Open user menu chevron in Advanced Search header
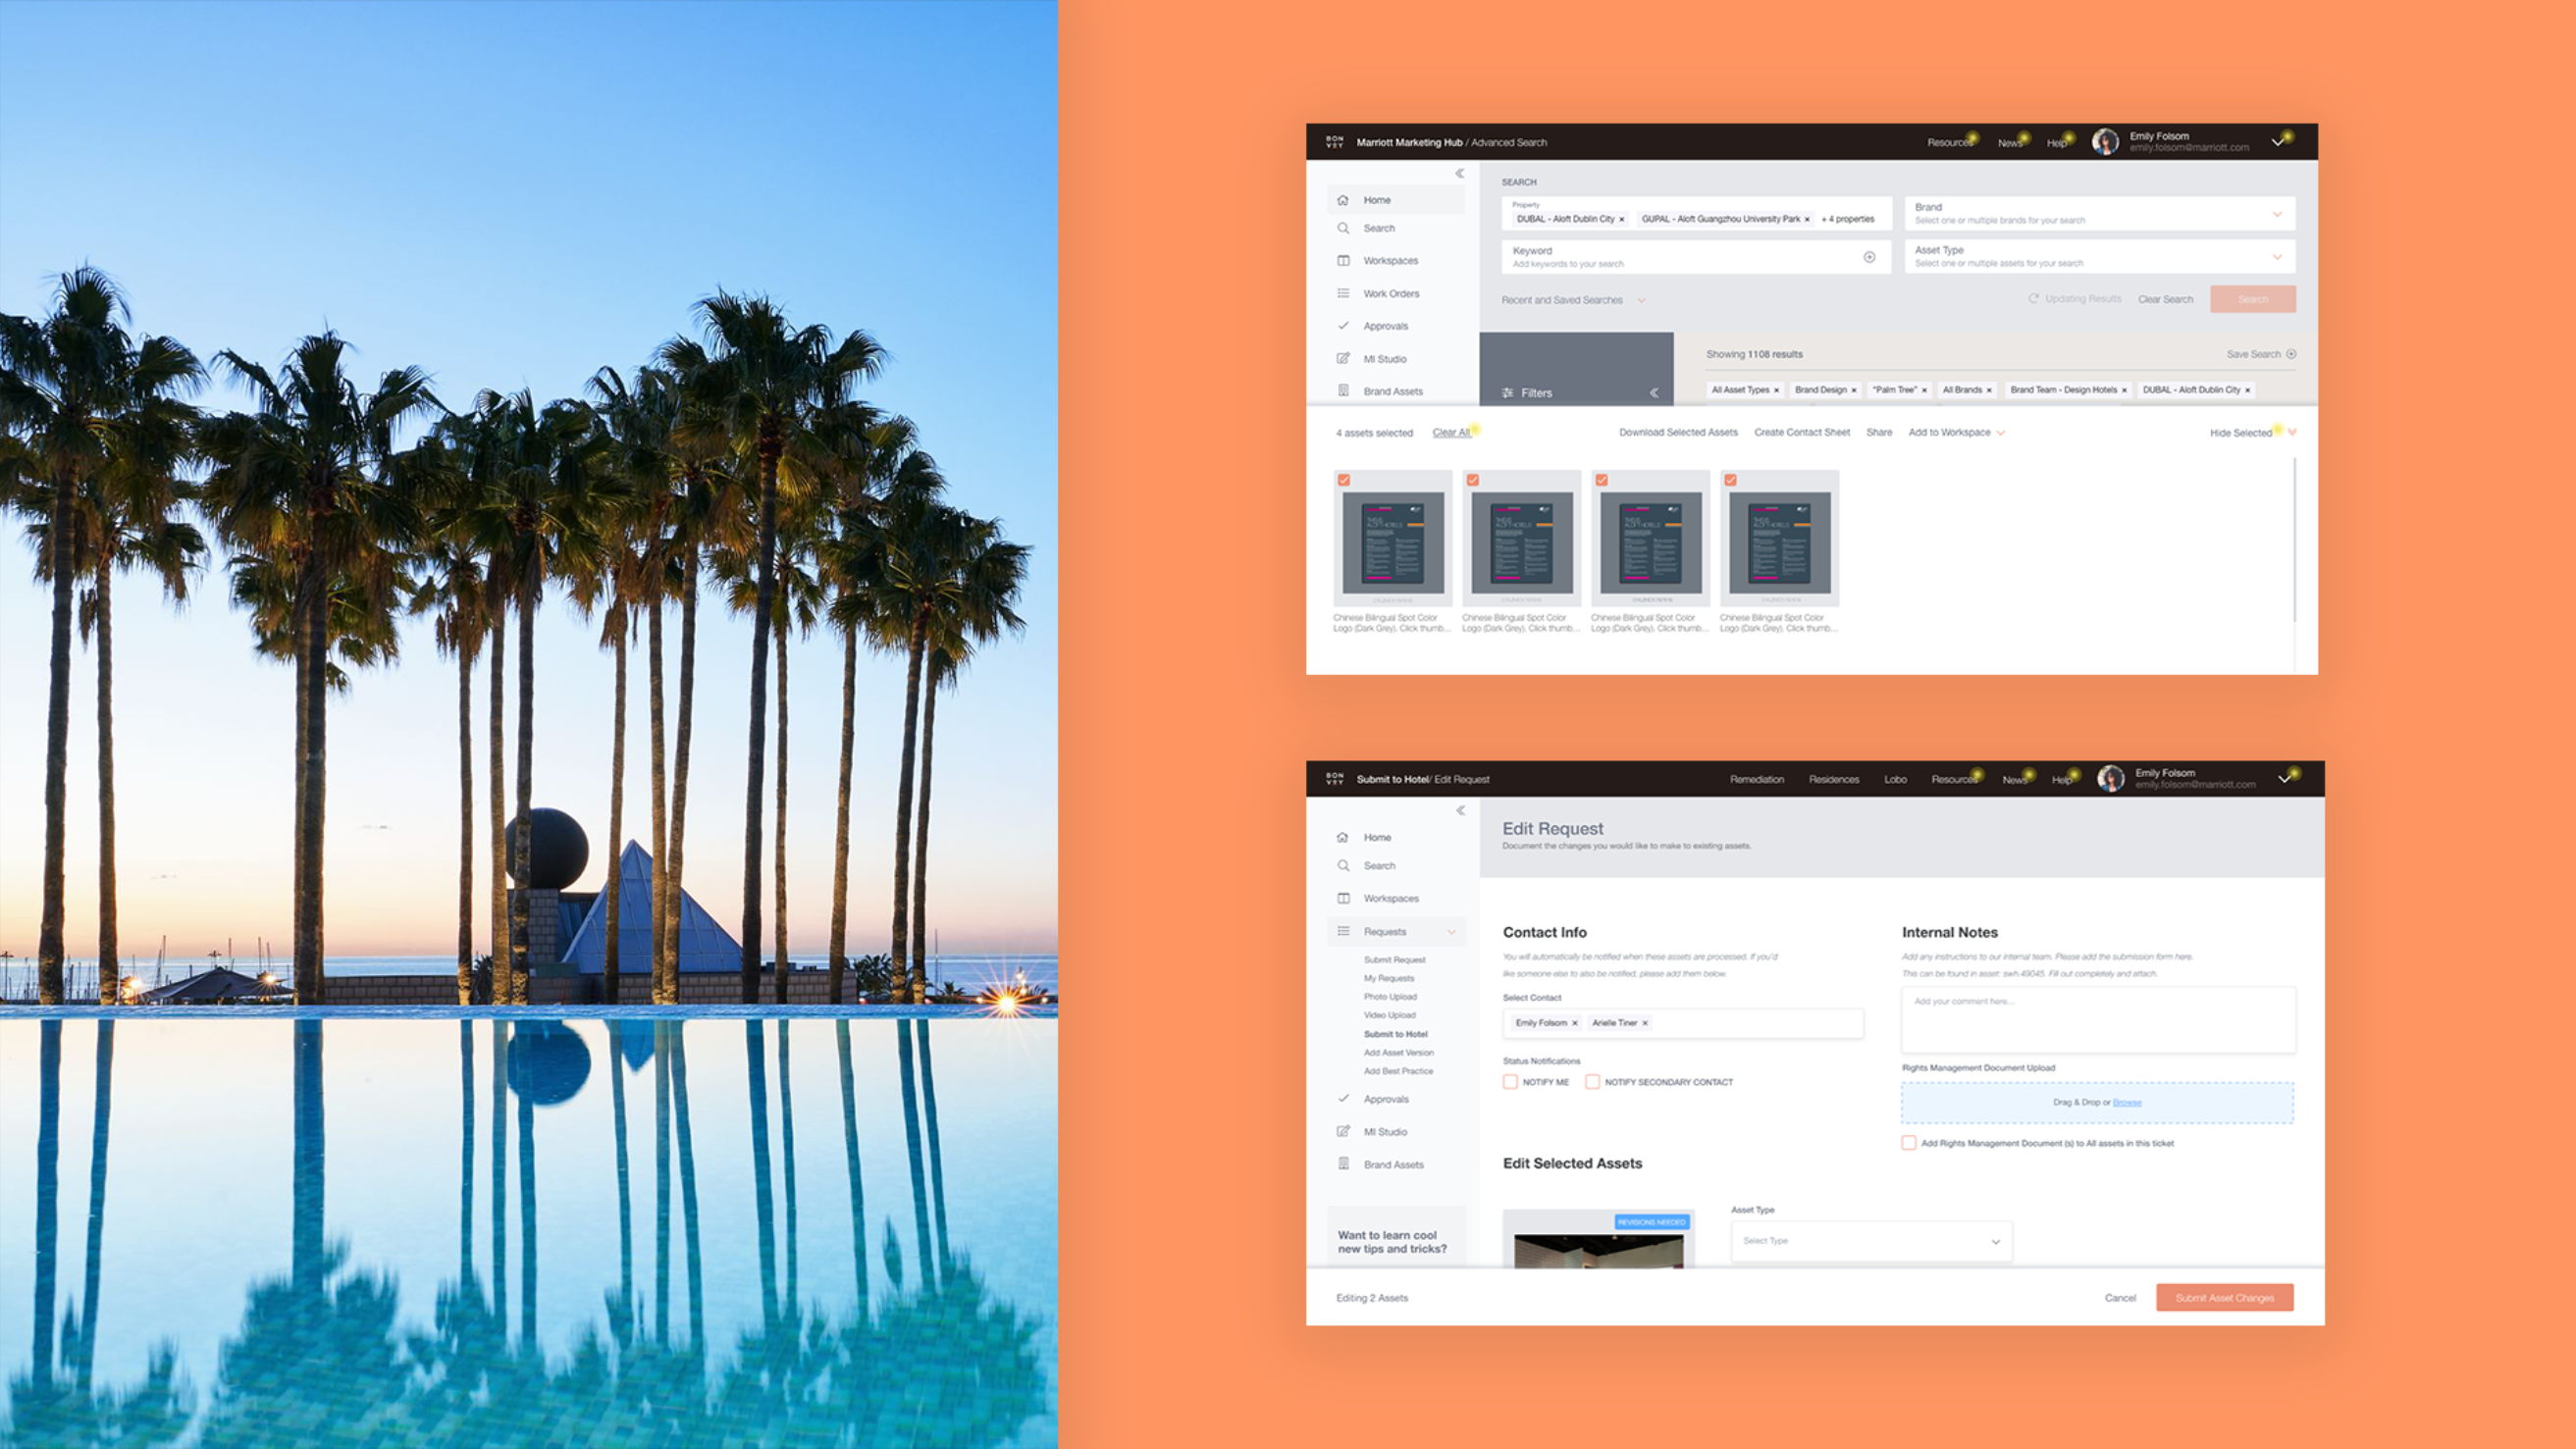The width and height of the screenshot is (2576, 1449). 2278,142
